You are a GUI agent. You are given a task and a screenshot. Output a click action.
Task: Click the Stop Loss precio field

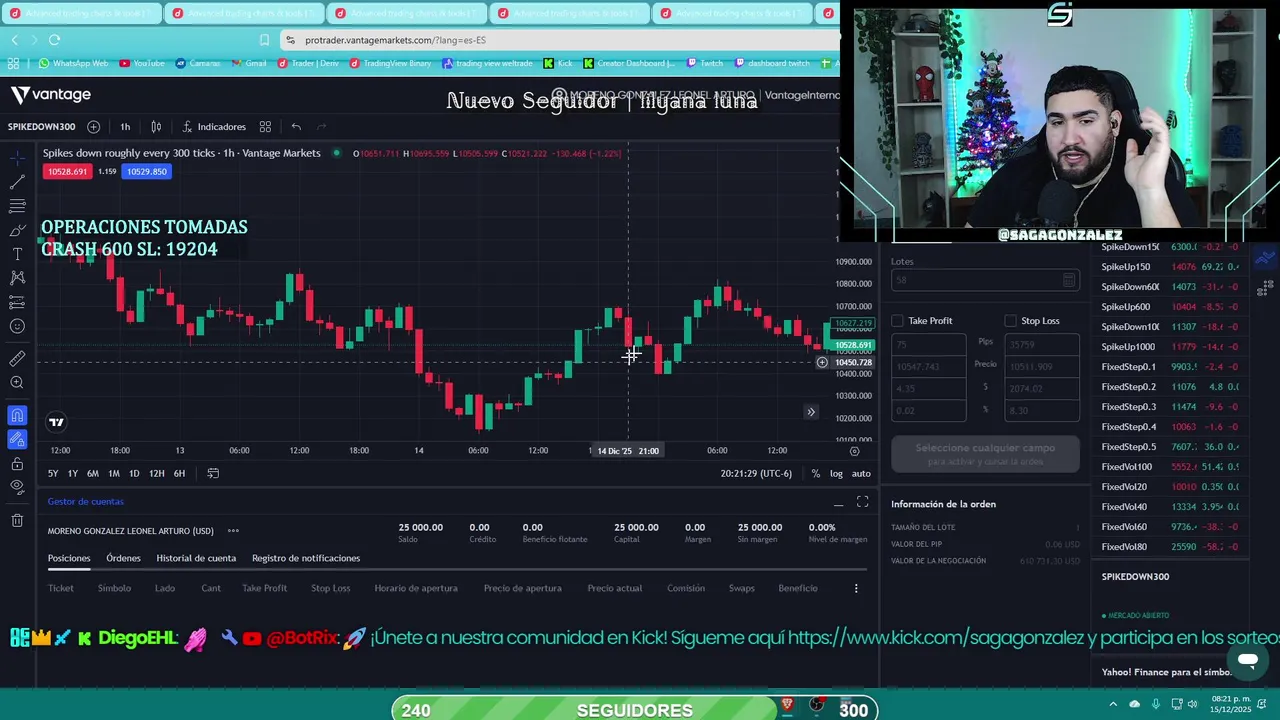point(1041,366)
